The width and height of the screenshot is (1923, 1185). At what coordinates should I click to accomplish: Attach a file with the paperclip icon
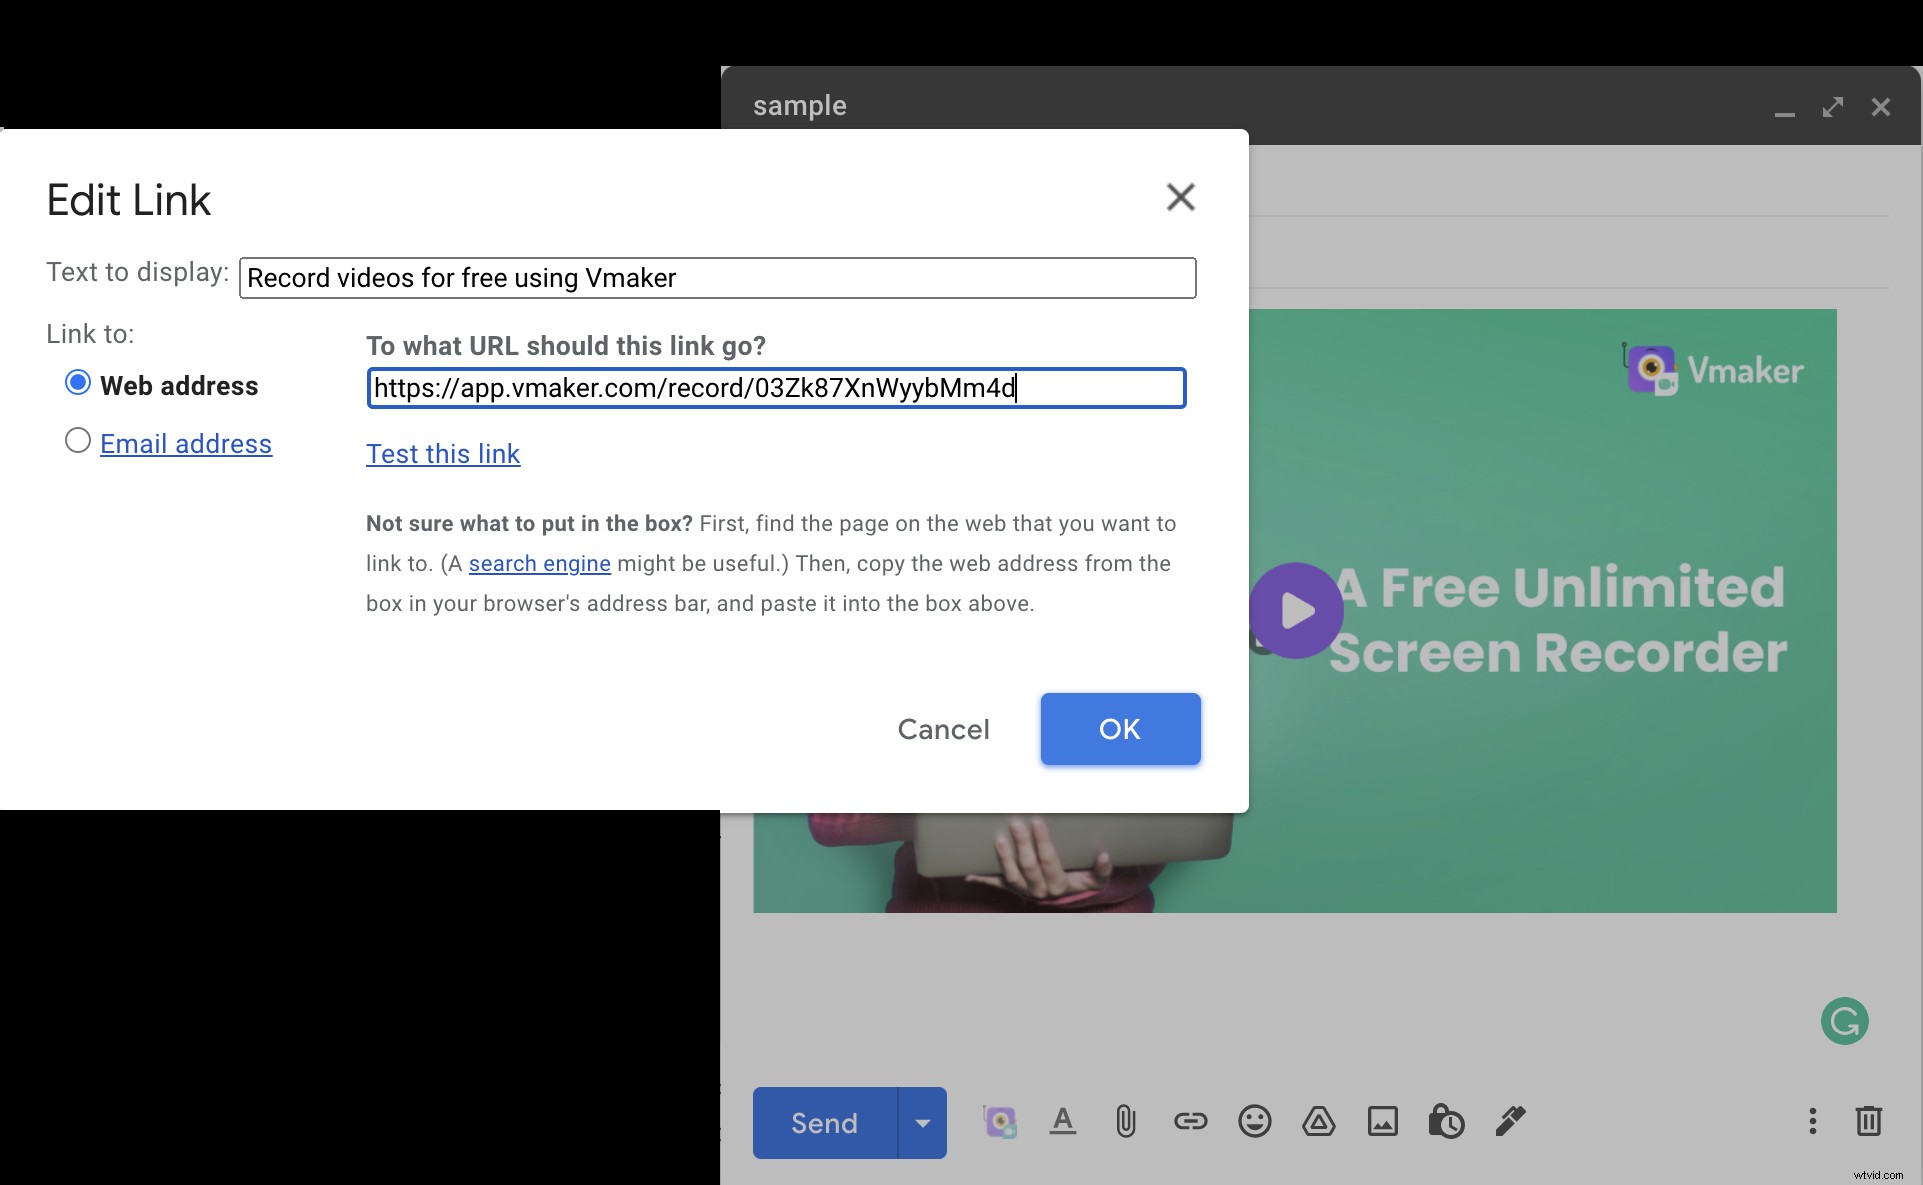1126,1122
